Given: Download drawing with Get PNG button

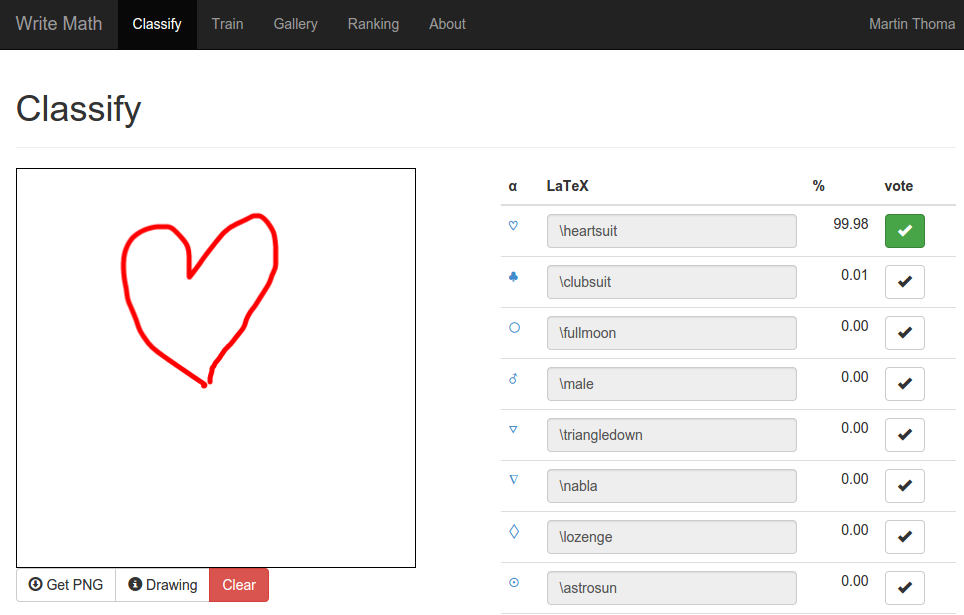Looking at the screenshot, I should pos(66,585).
